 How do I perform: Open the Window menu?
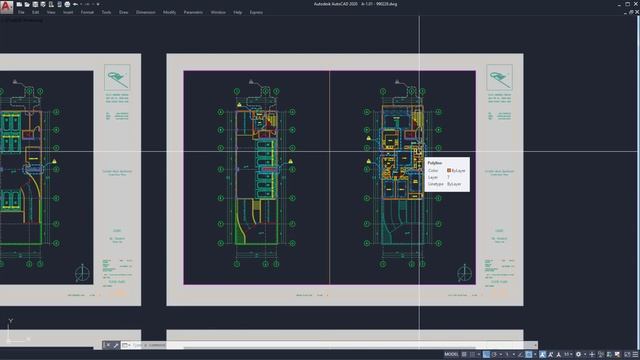[218, 12]
